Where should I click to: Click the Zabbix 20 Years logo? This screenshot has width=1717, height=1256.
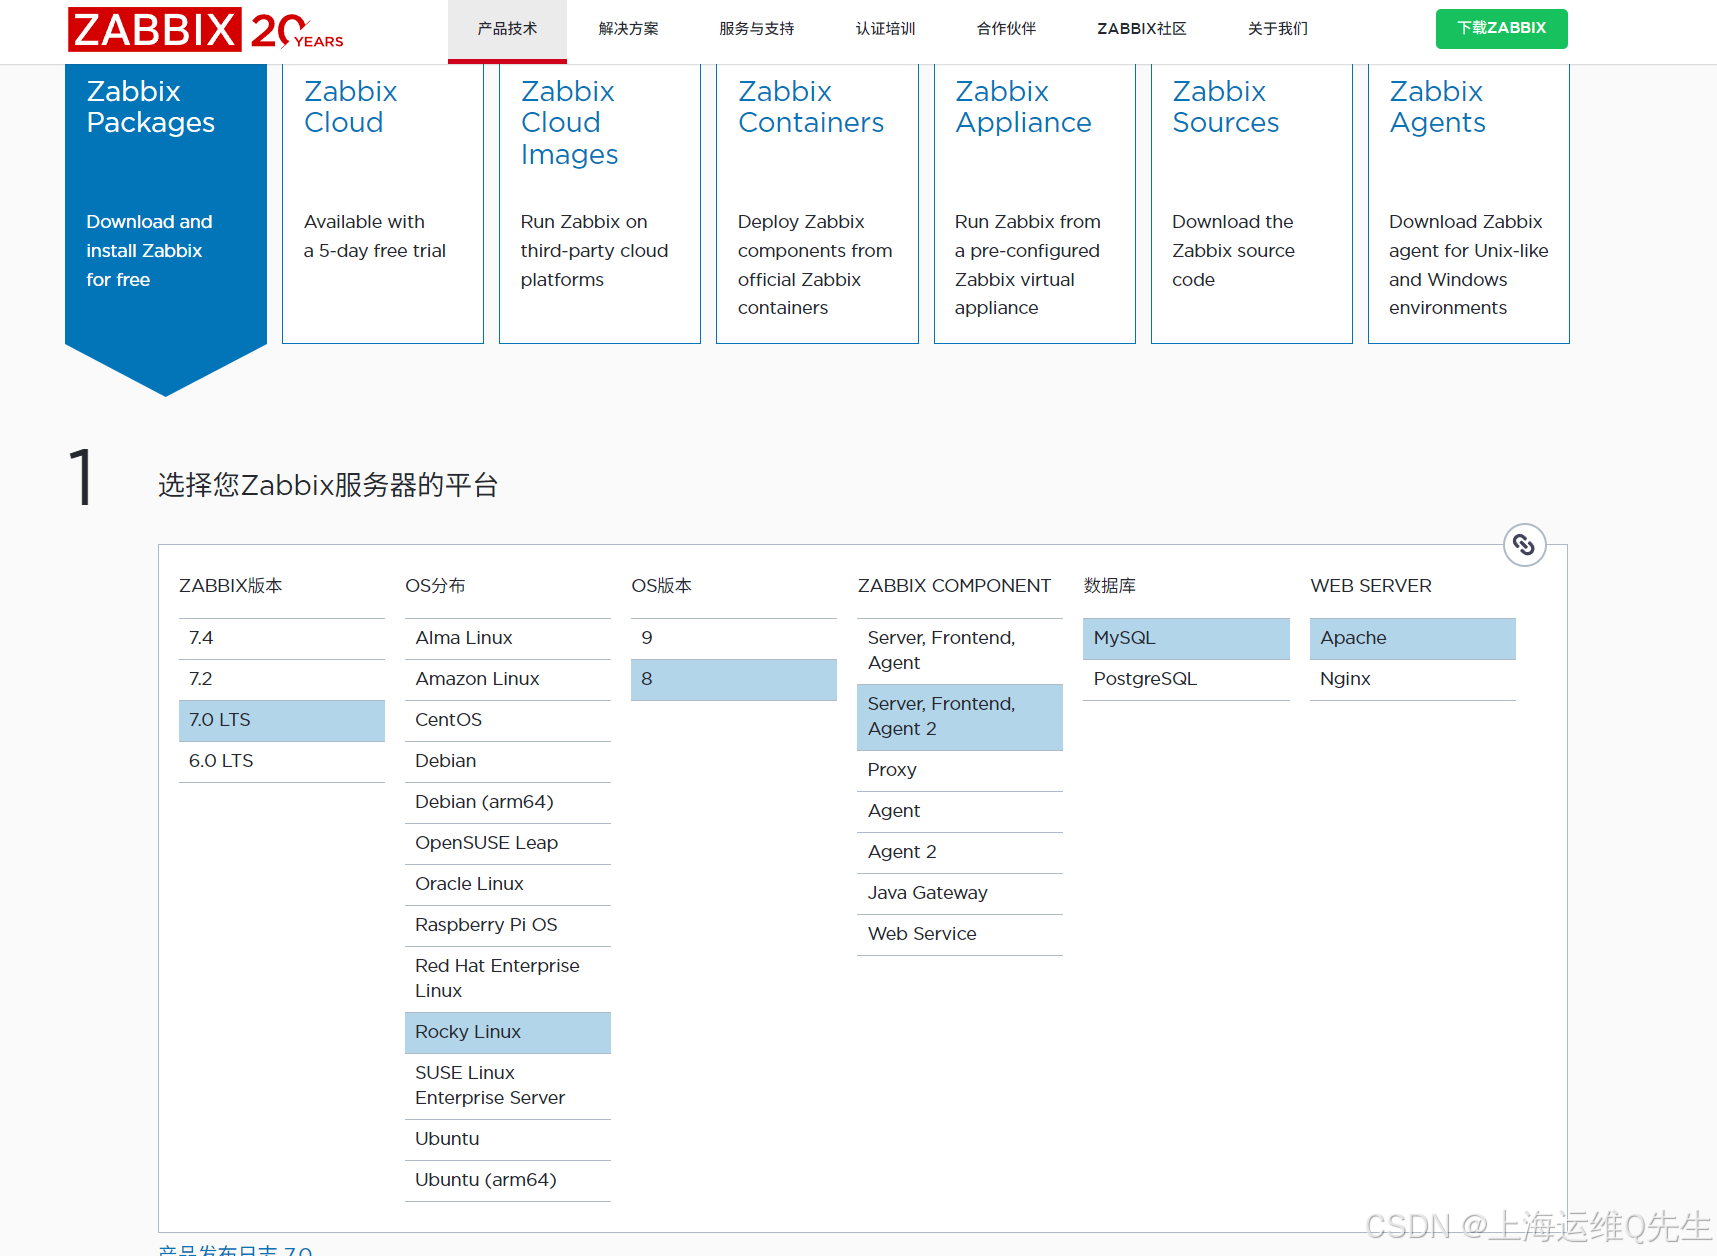(205, 29)
